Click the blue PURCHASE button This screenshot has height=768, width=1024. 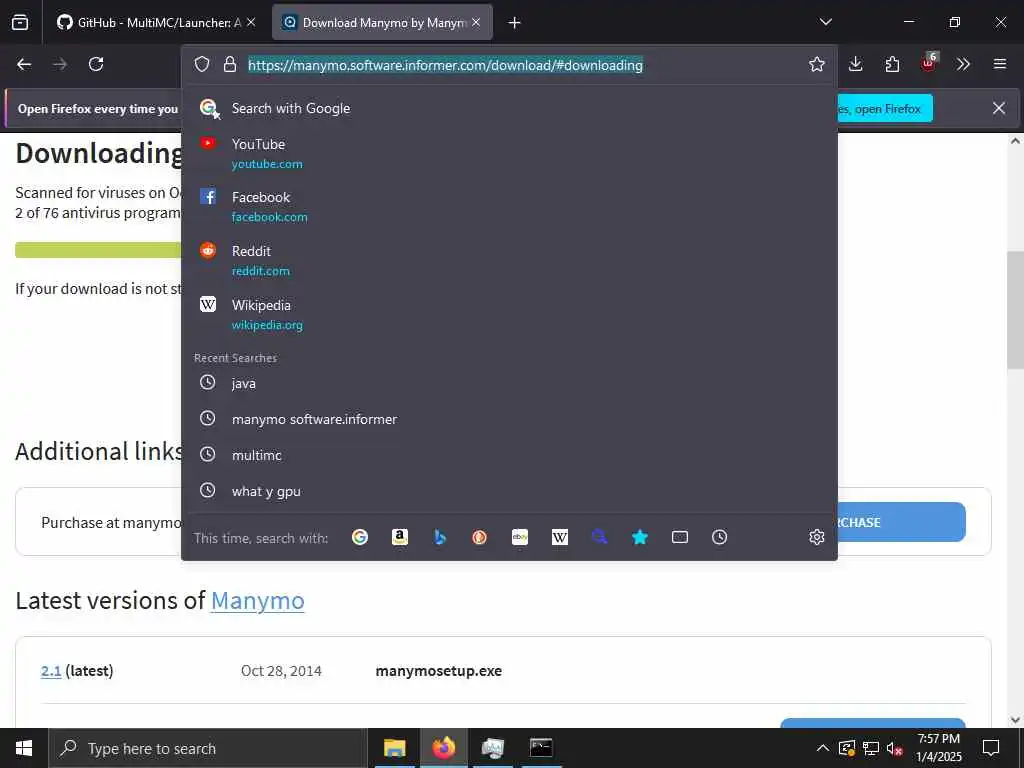click(901, 522)
